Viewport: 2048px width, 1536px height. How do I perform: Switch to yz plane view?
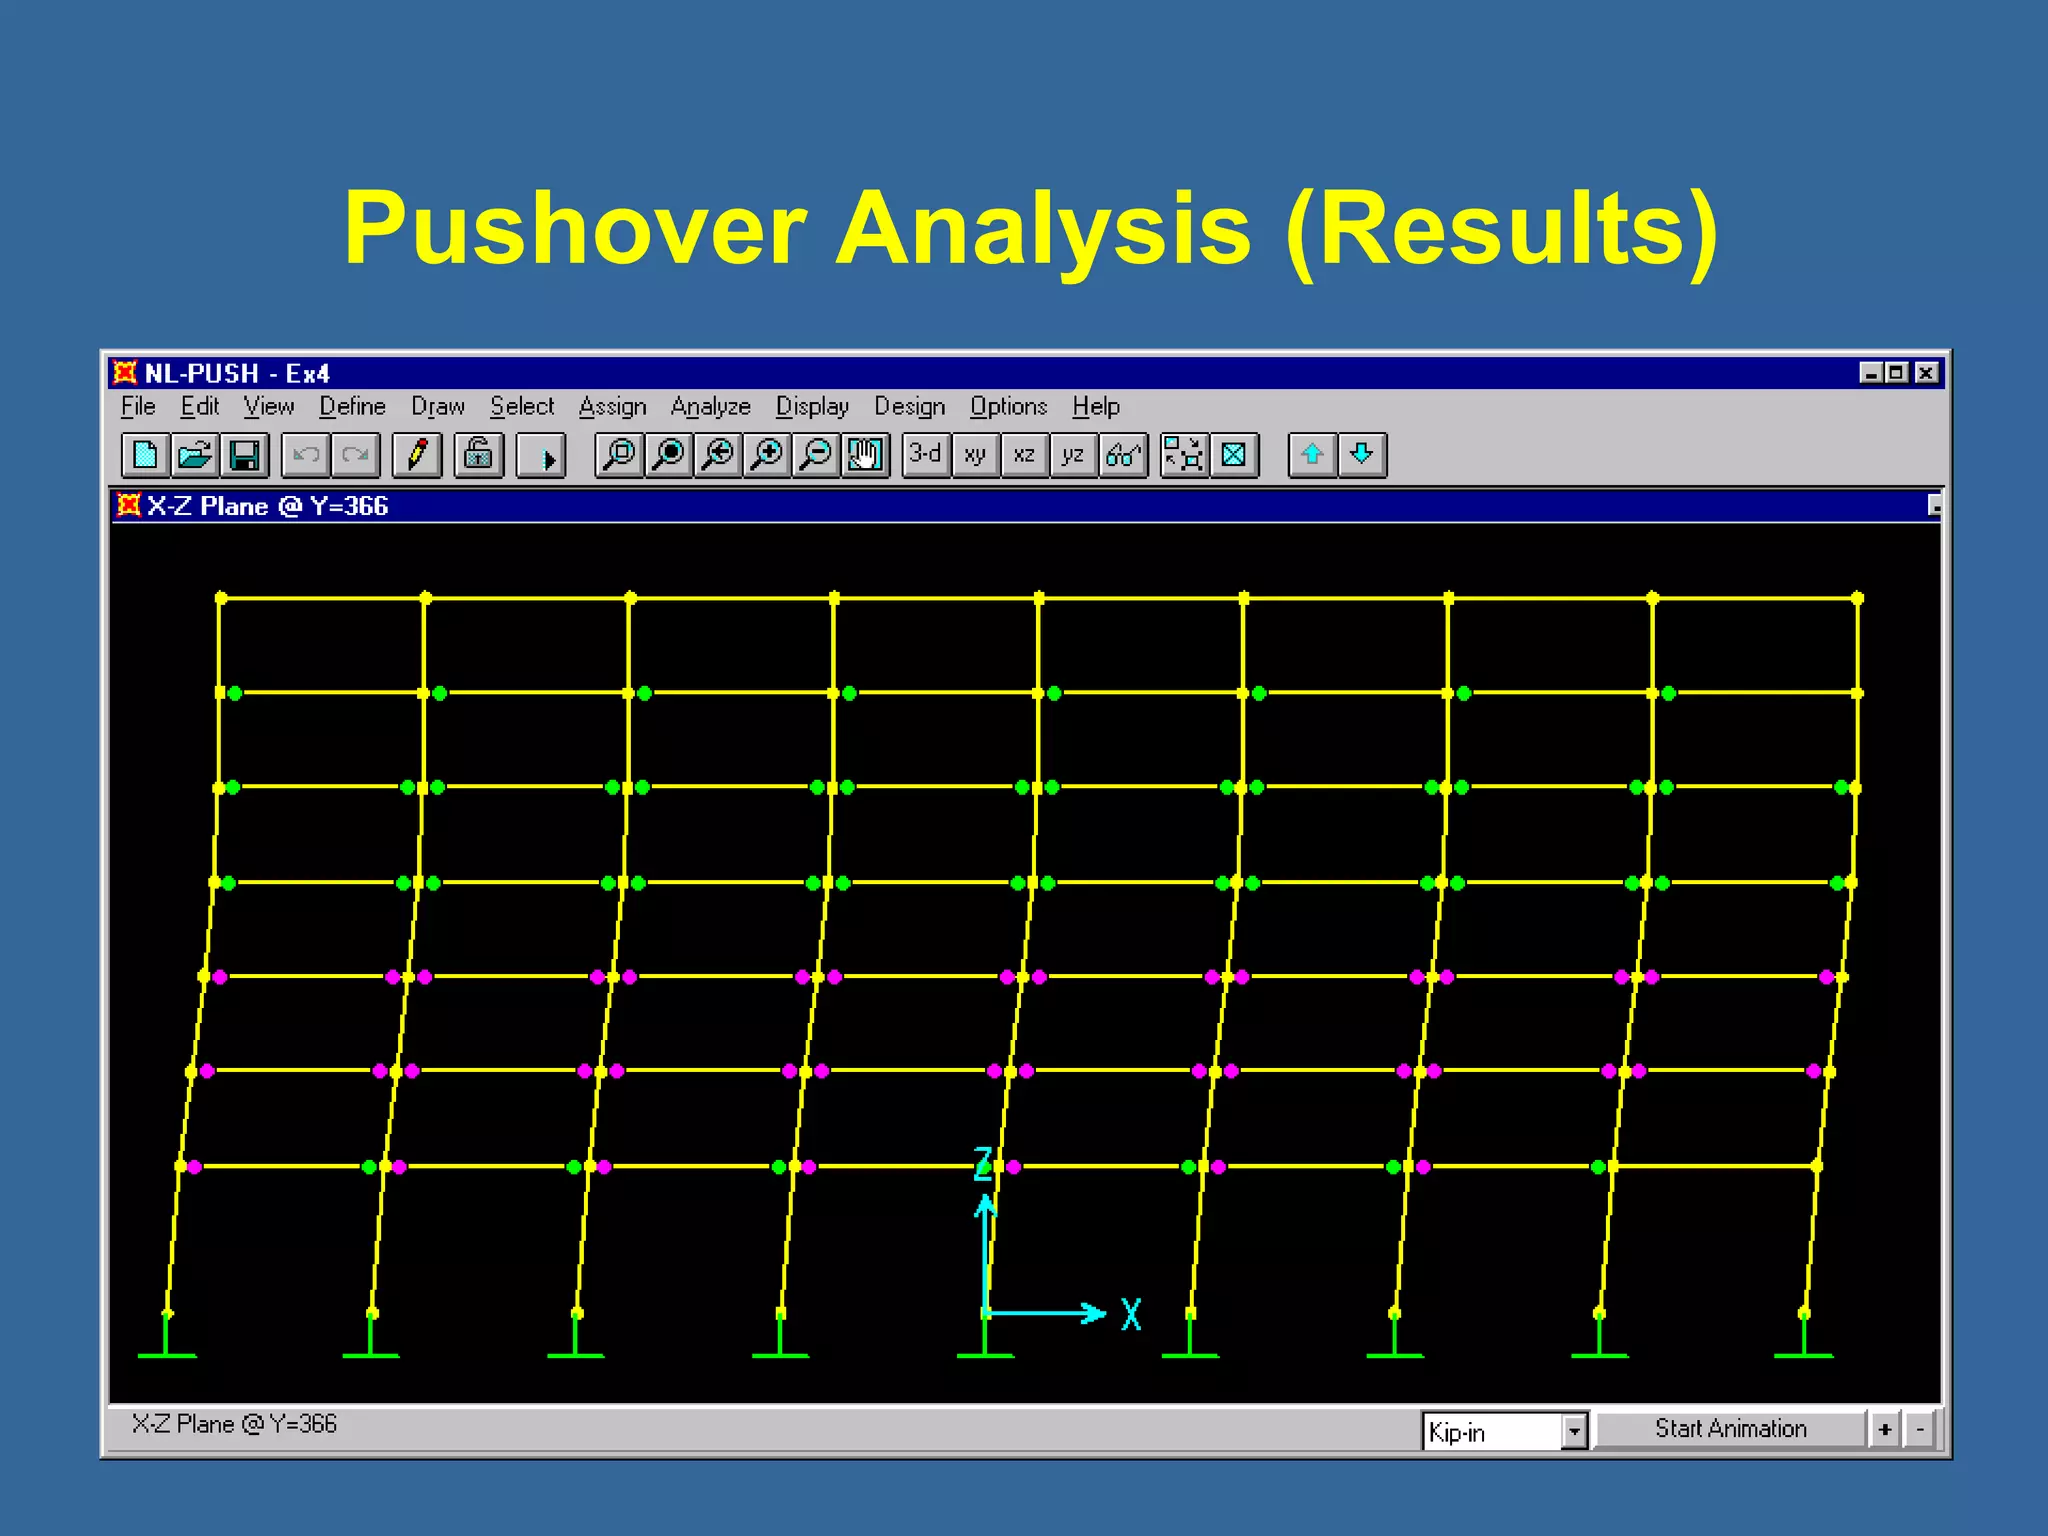coord(1073,455)
